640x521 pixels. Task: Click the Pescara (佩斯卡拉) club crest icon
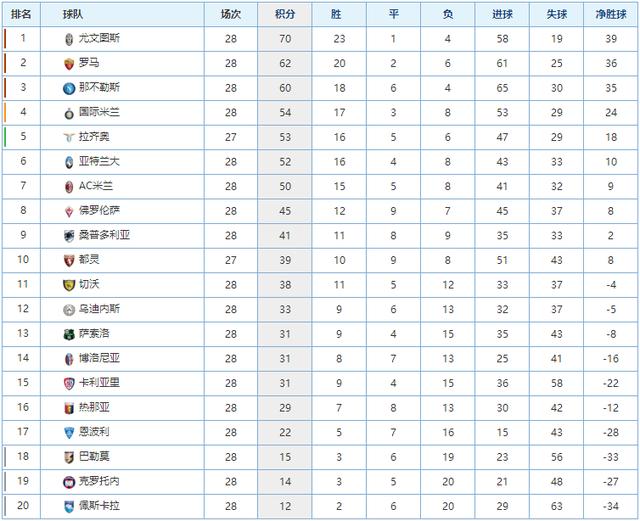point(67,506)
